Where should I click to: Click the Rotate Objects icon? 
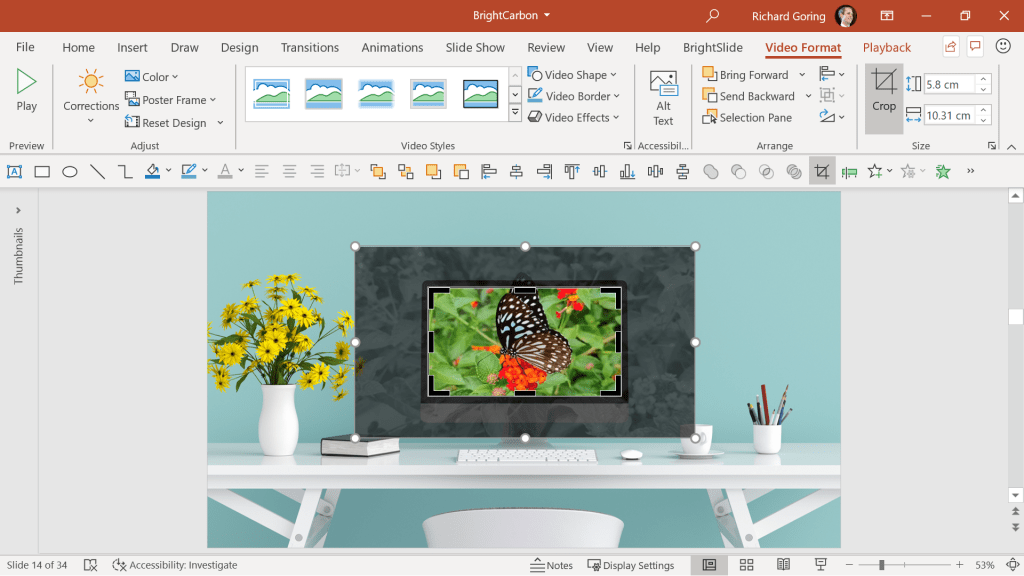click(x=825, y=117)
